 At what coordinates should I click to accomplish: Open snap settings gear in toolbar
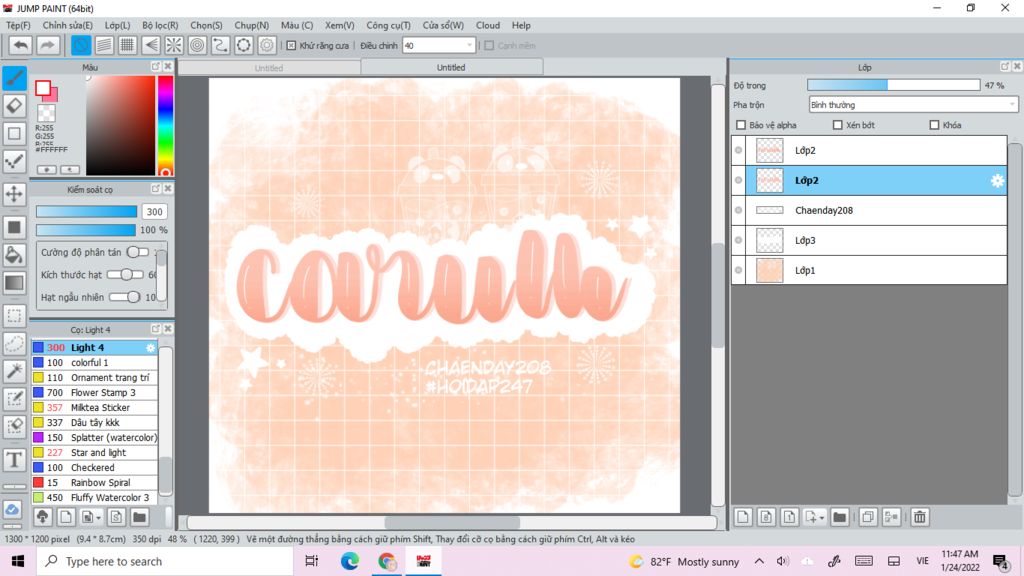(x=266, y=45)
